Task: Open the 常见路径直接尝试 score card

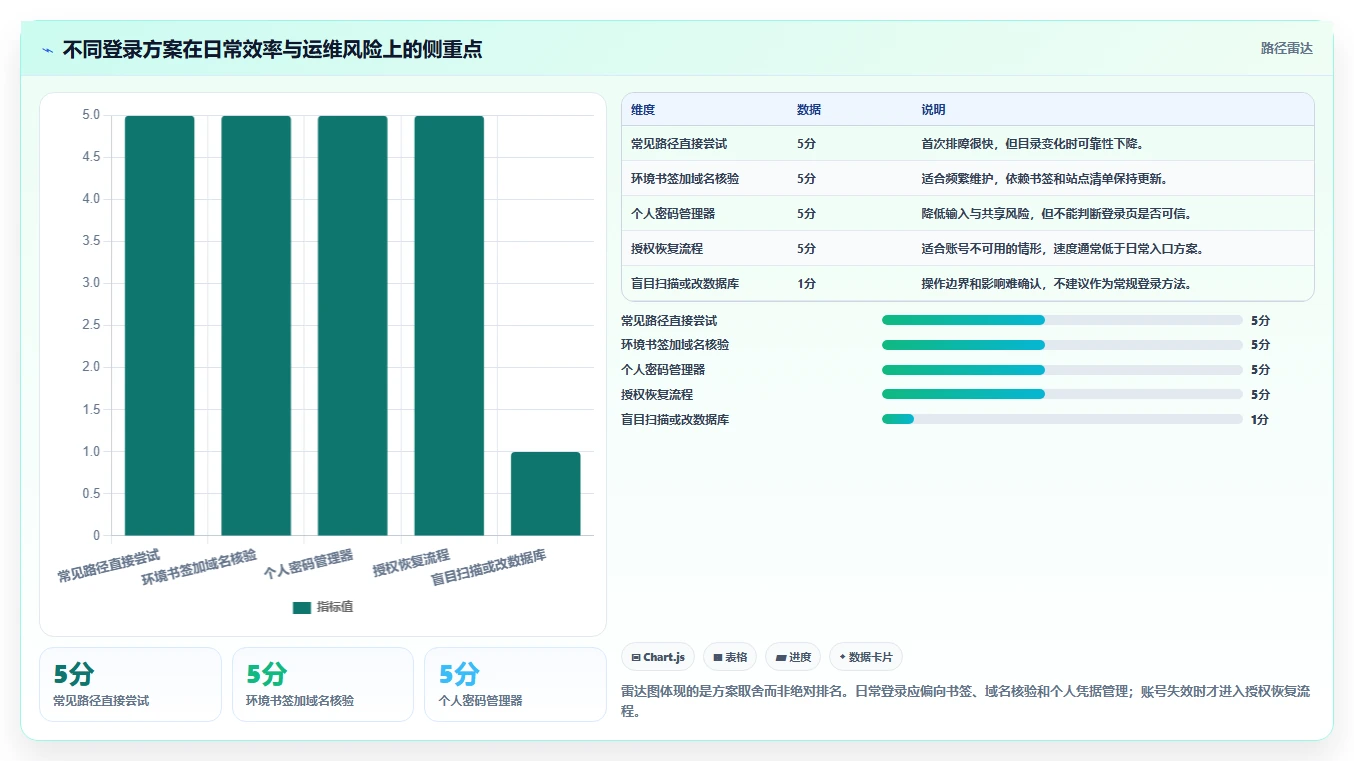Action: tap(130, 684)
